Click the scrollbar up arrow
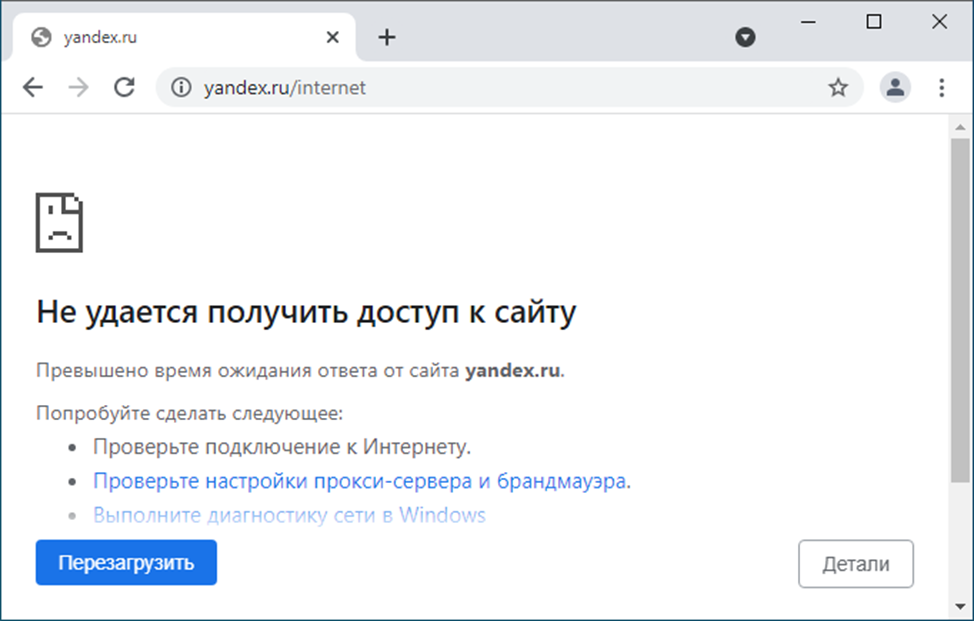The image size is (974, 621). tap(960, 127)
